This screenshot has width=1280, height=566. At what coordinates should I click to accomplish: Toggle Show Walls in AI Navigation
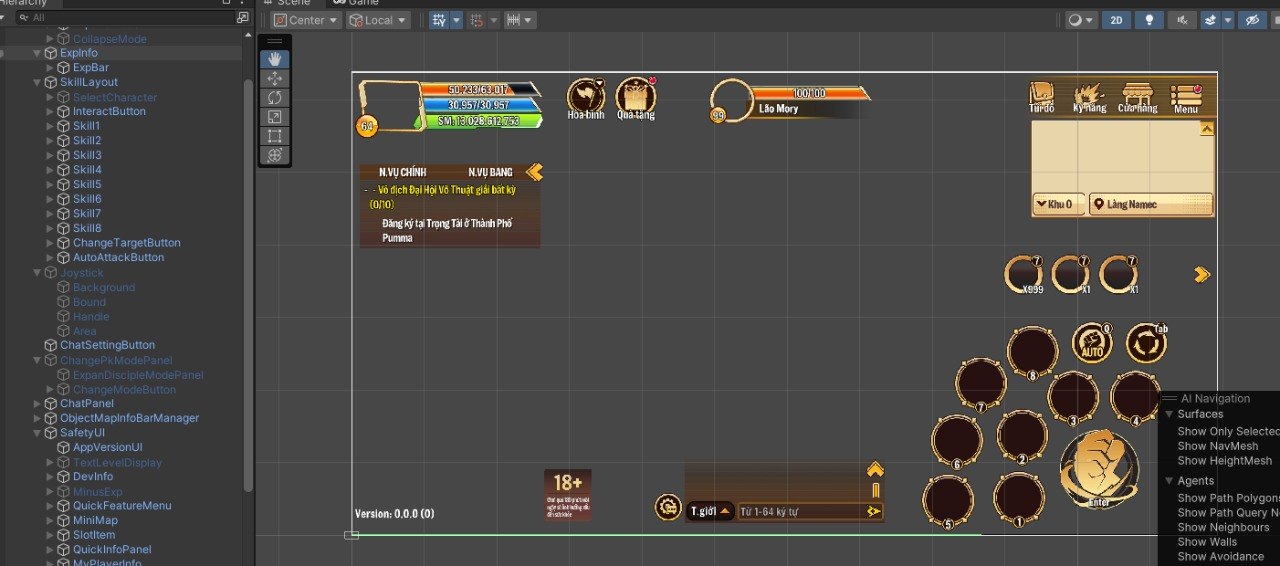(1207, 542)
